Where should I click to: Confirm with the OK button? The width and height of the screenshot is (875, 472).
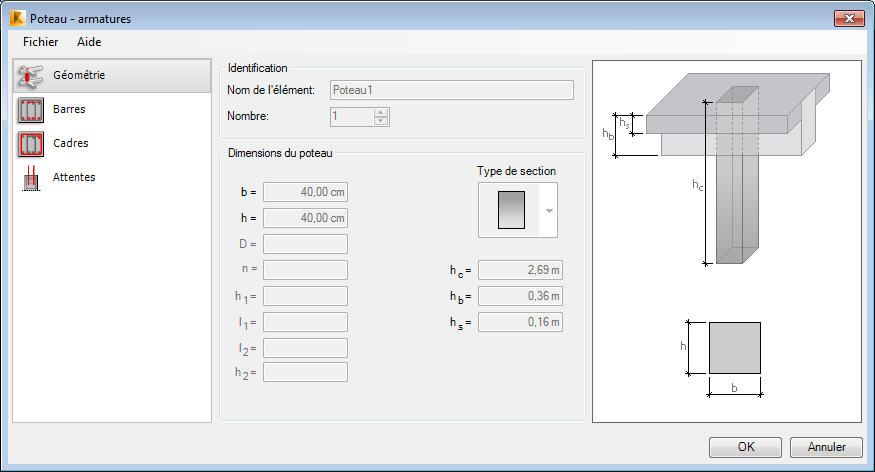pos(745,447)
